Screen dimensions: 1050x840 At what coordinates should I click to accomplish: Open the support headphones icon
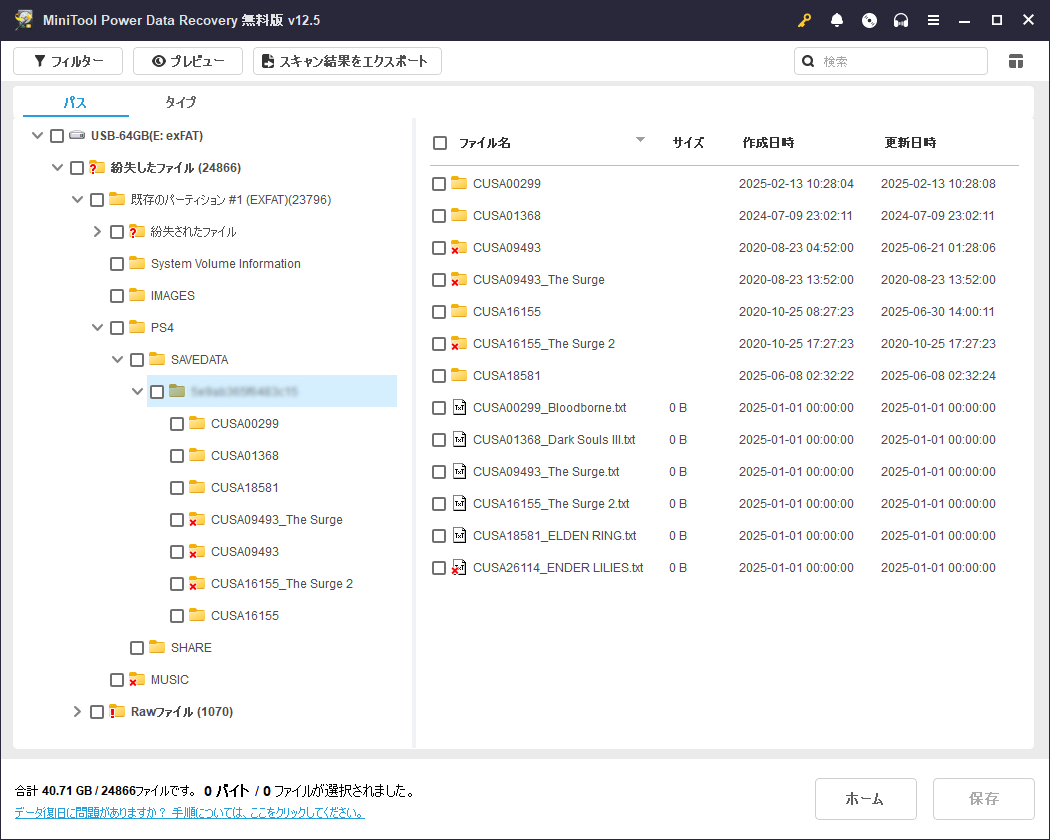coord(901,20)
